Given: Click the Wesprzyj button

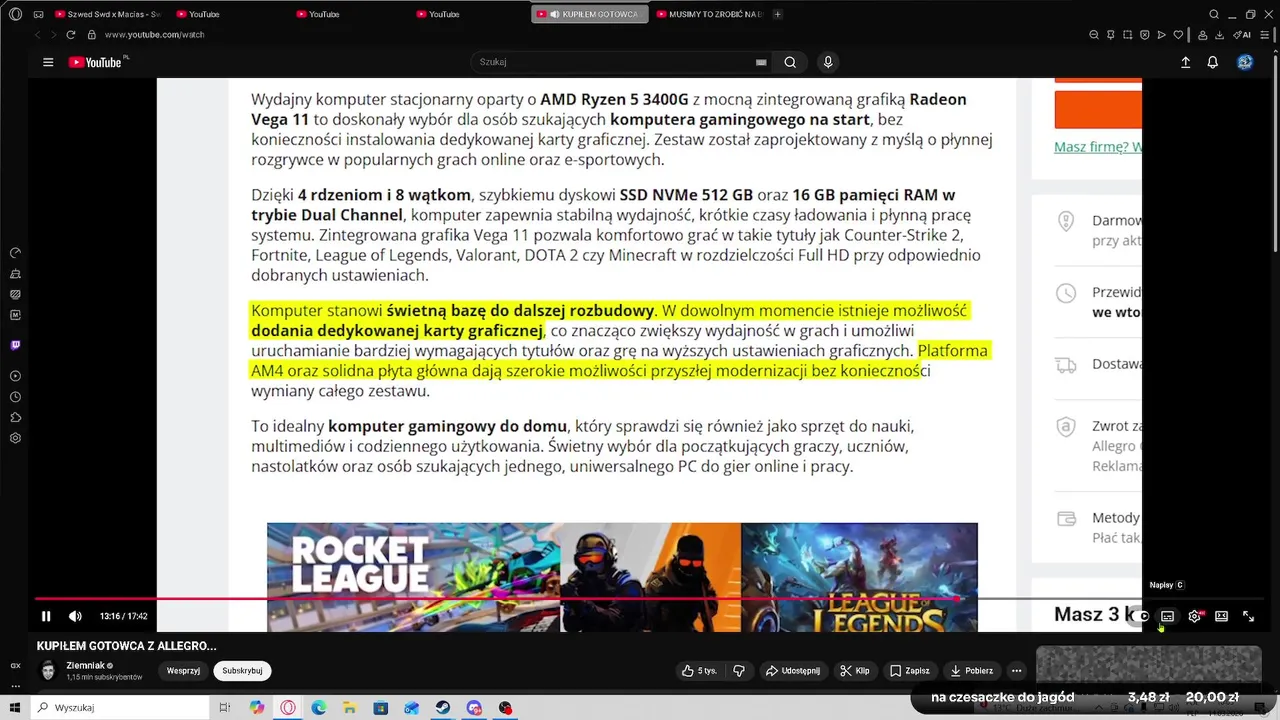Looking at the screenshot, I should pos(183,671).
